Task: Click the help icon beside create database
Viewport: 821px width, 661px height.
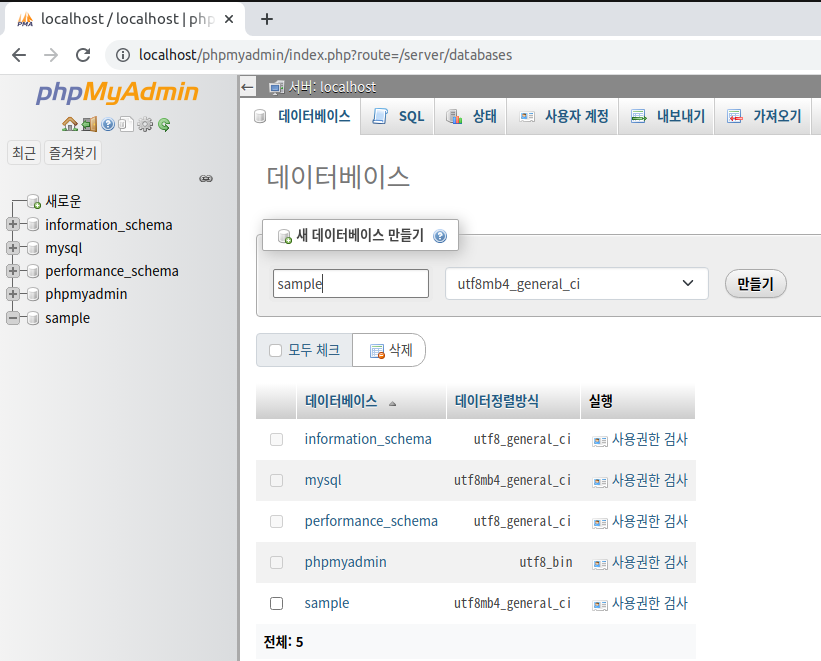Action: pos(440,236)
